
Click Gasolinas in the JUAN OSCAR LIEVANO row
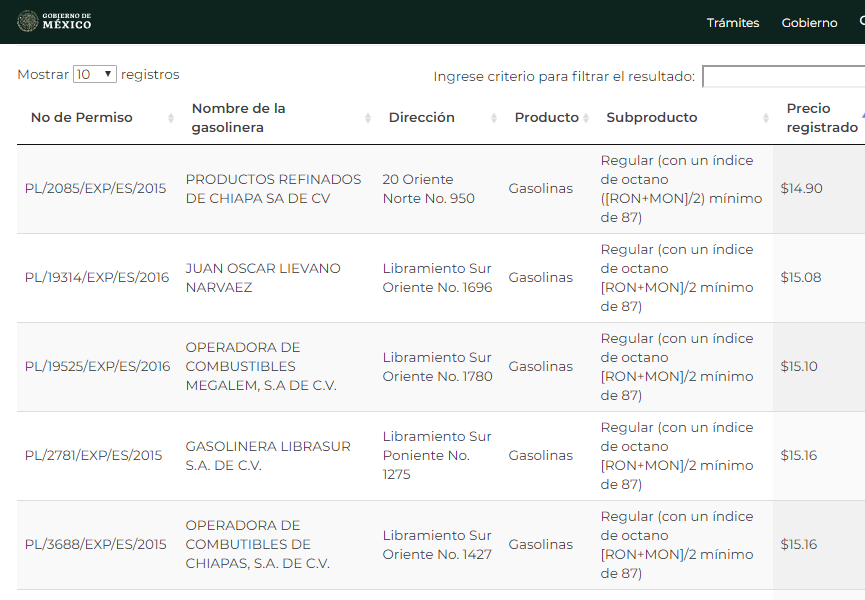click(x=541, y=277)
